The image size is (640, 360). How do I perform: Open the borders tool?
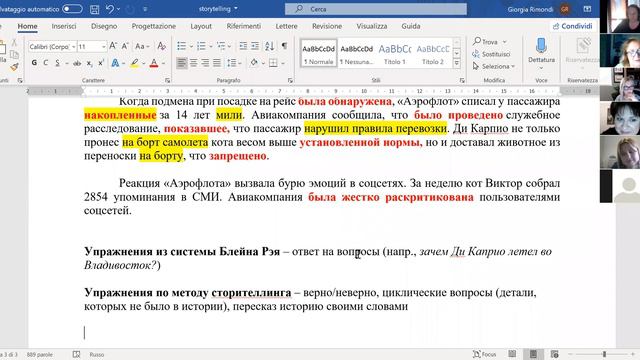[273, 63]
